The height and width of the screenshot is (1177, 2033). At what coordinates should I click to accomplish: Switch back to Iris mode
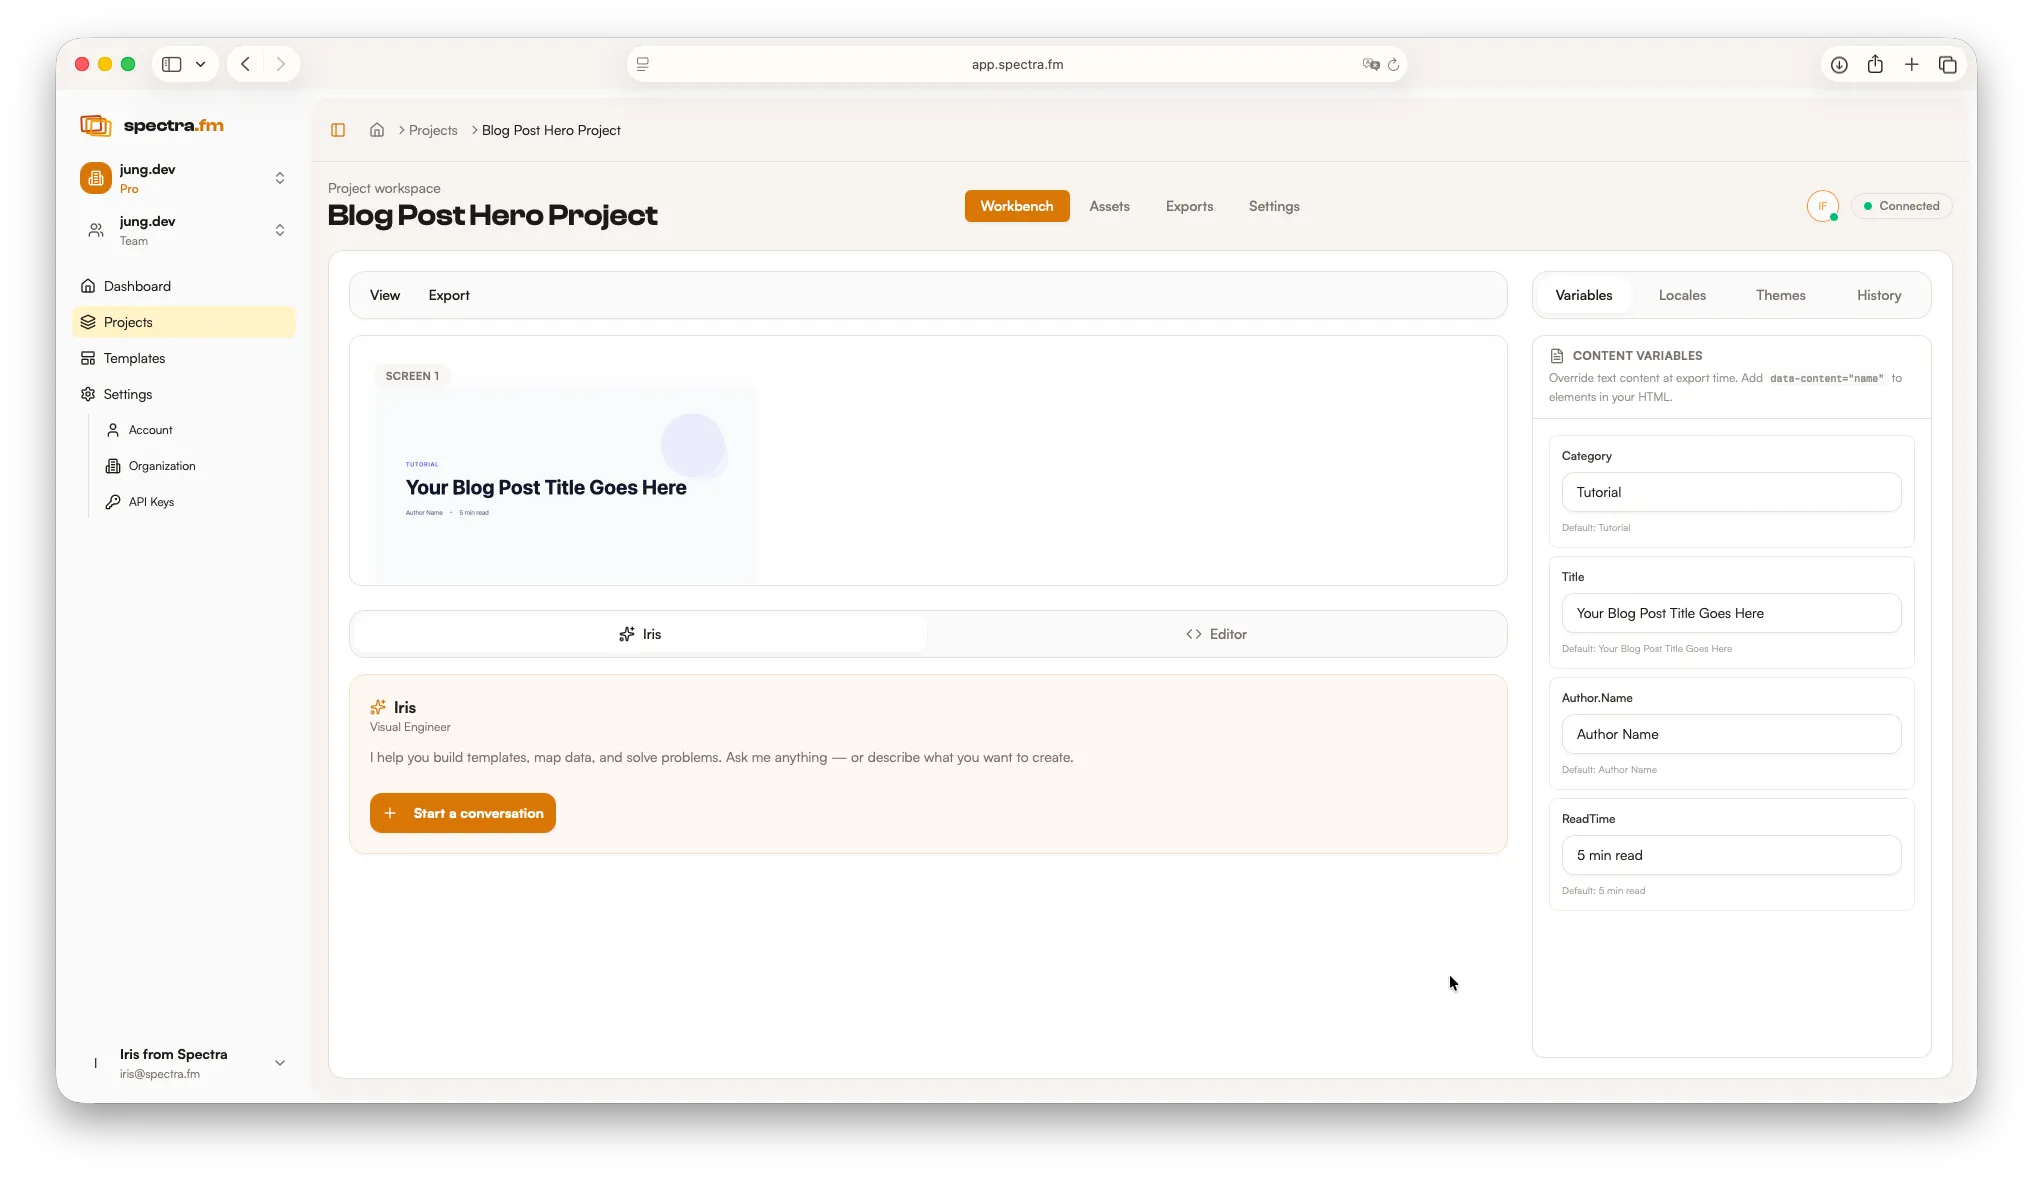(640, 633)
